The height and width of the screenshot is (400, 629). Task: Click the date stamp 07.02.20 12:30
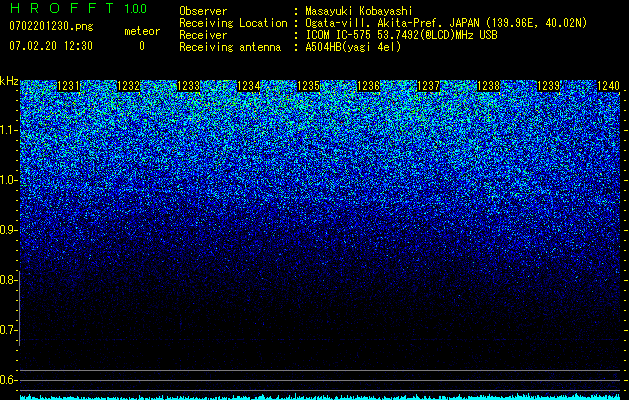click(x=51, y=46)
